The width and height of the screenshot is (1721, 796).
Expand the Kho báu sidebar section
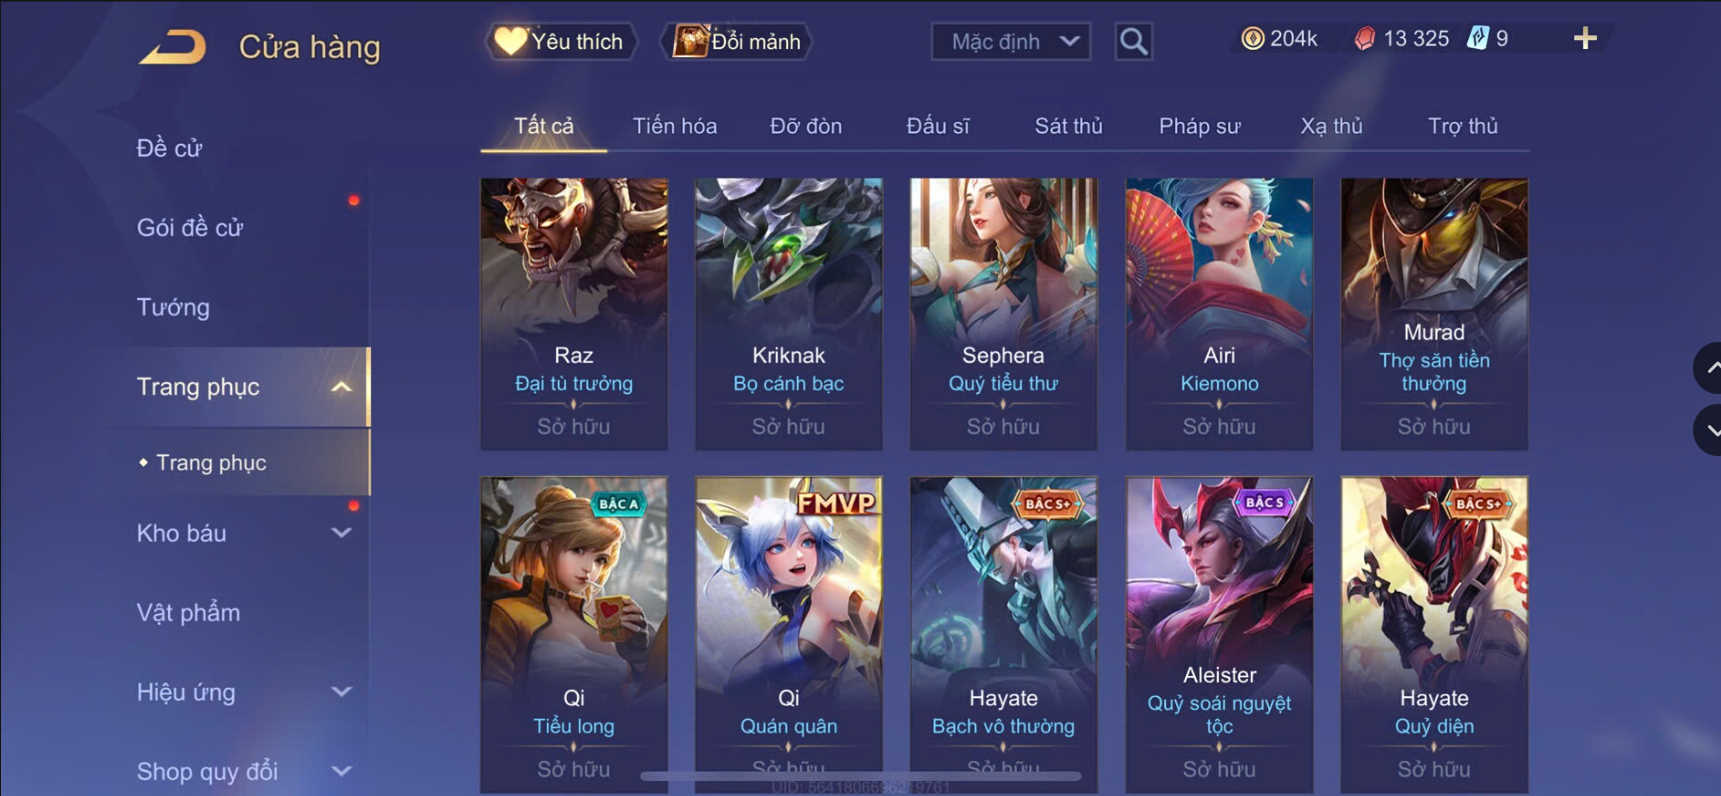coord(341,533)
